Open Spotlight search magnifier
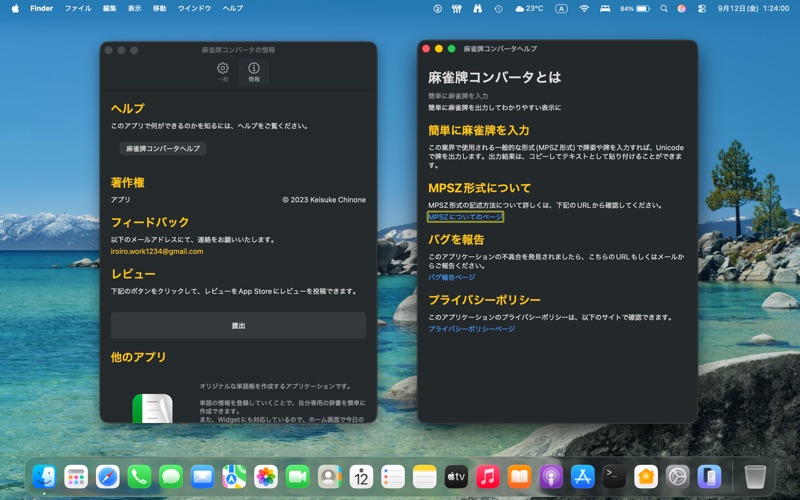 [664, 9]
